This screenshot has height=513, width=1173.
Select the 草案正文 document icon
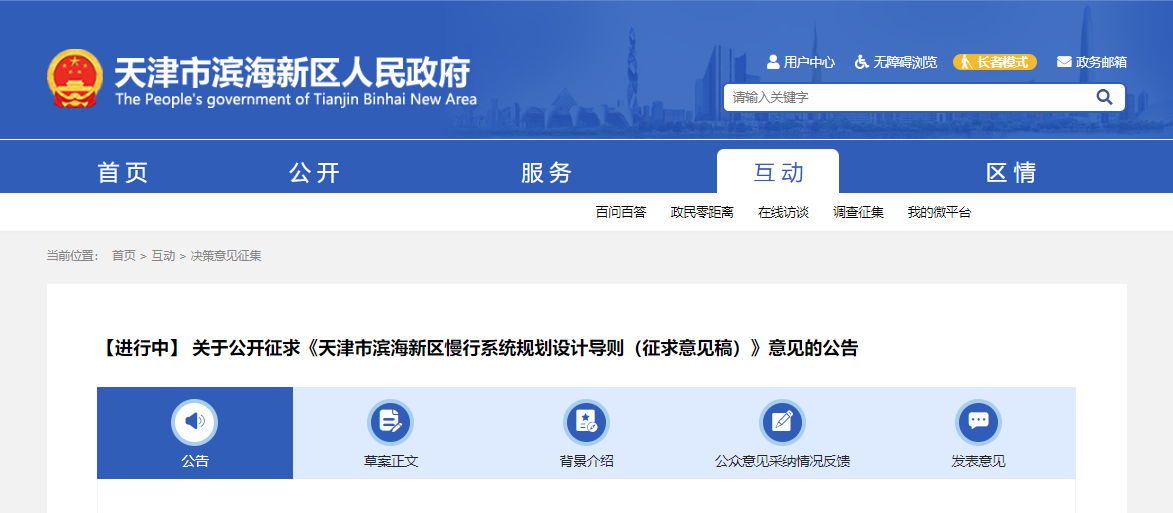tap(390, 422)
